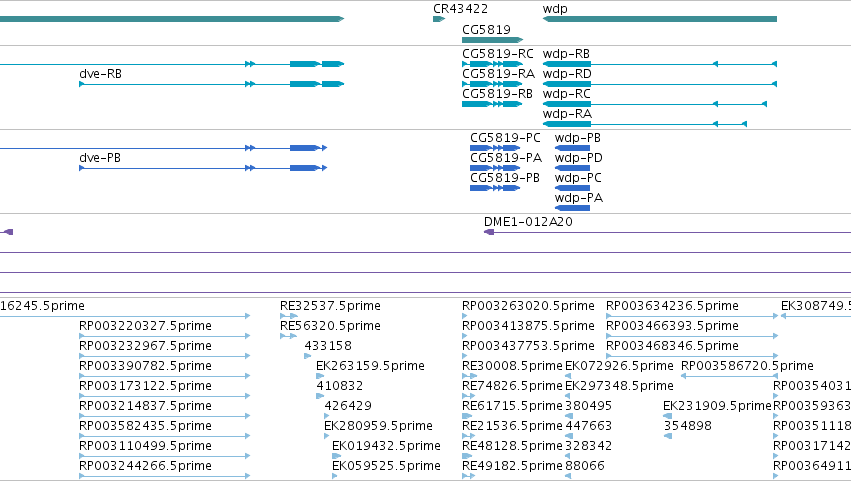Open EST label RE21536.5prime
The height and width of the screenshot is (481, 851).
pyautogui.click(x=512, y=426)
